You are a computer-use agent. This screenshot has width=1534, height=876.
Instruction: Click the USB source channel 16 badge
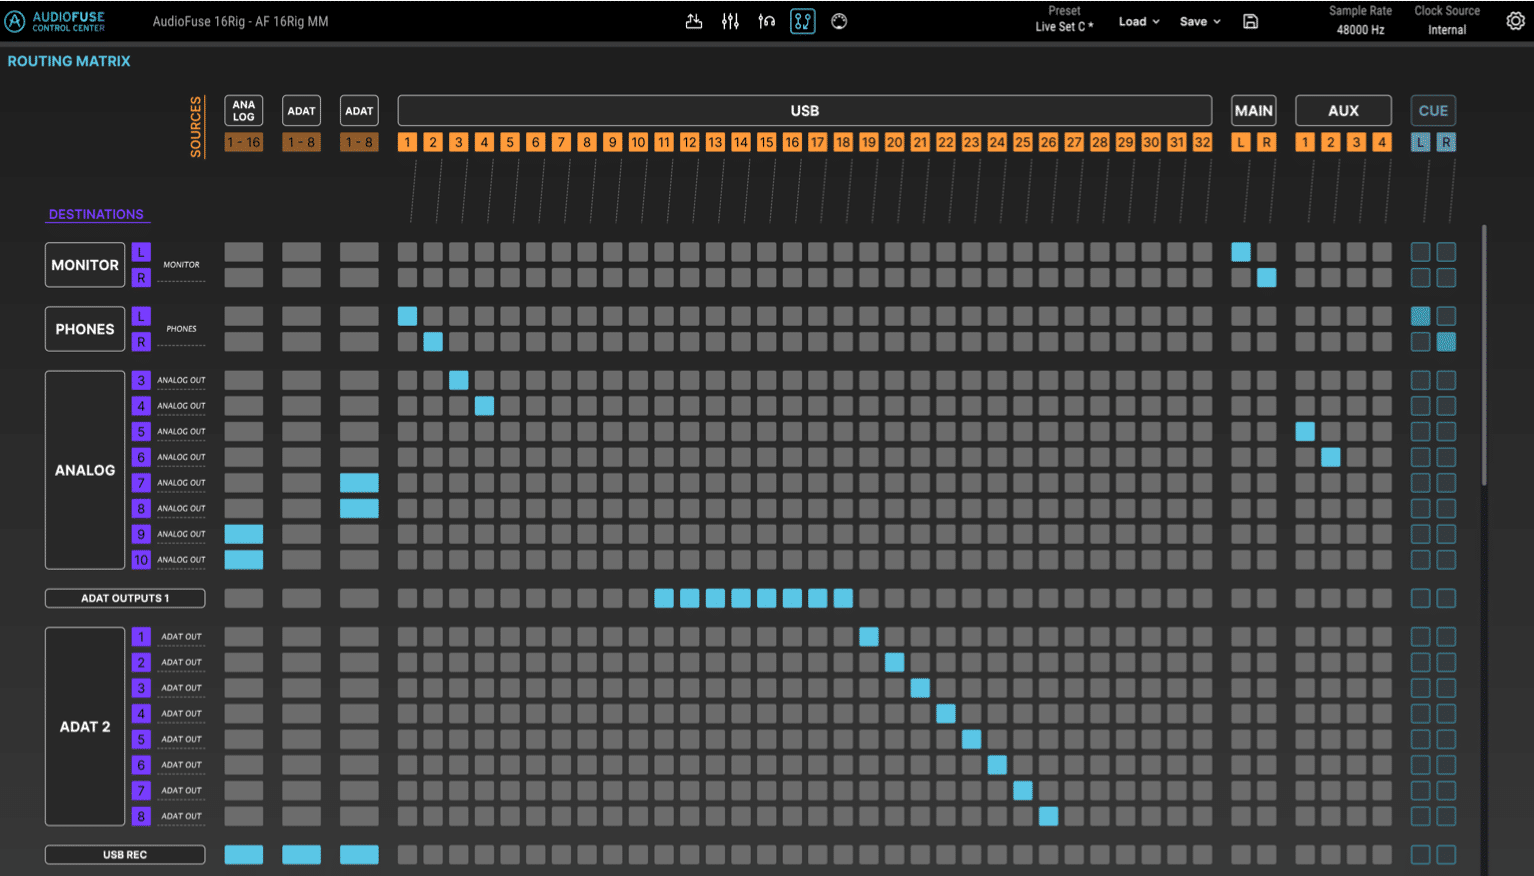[x=792, y=142]
